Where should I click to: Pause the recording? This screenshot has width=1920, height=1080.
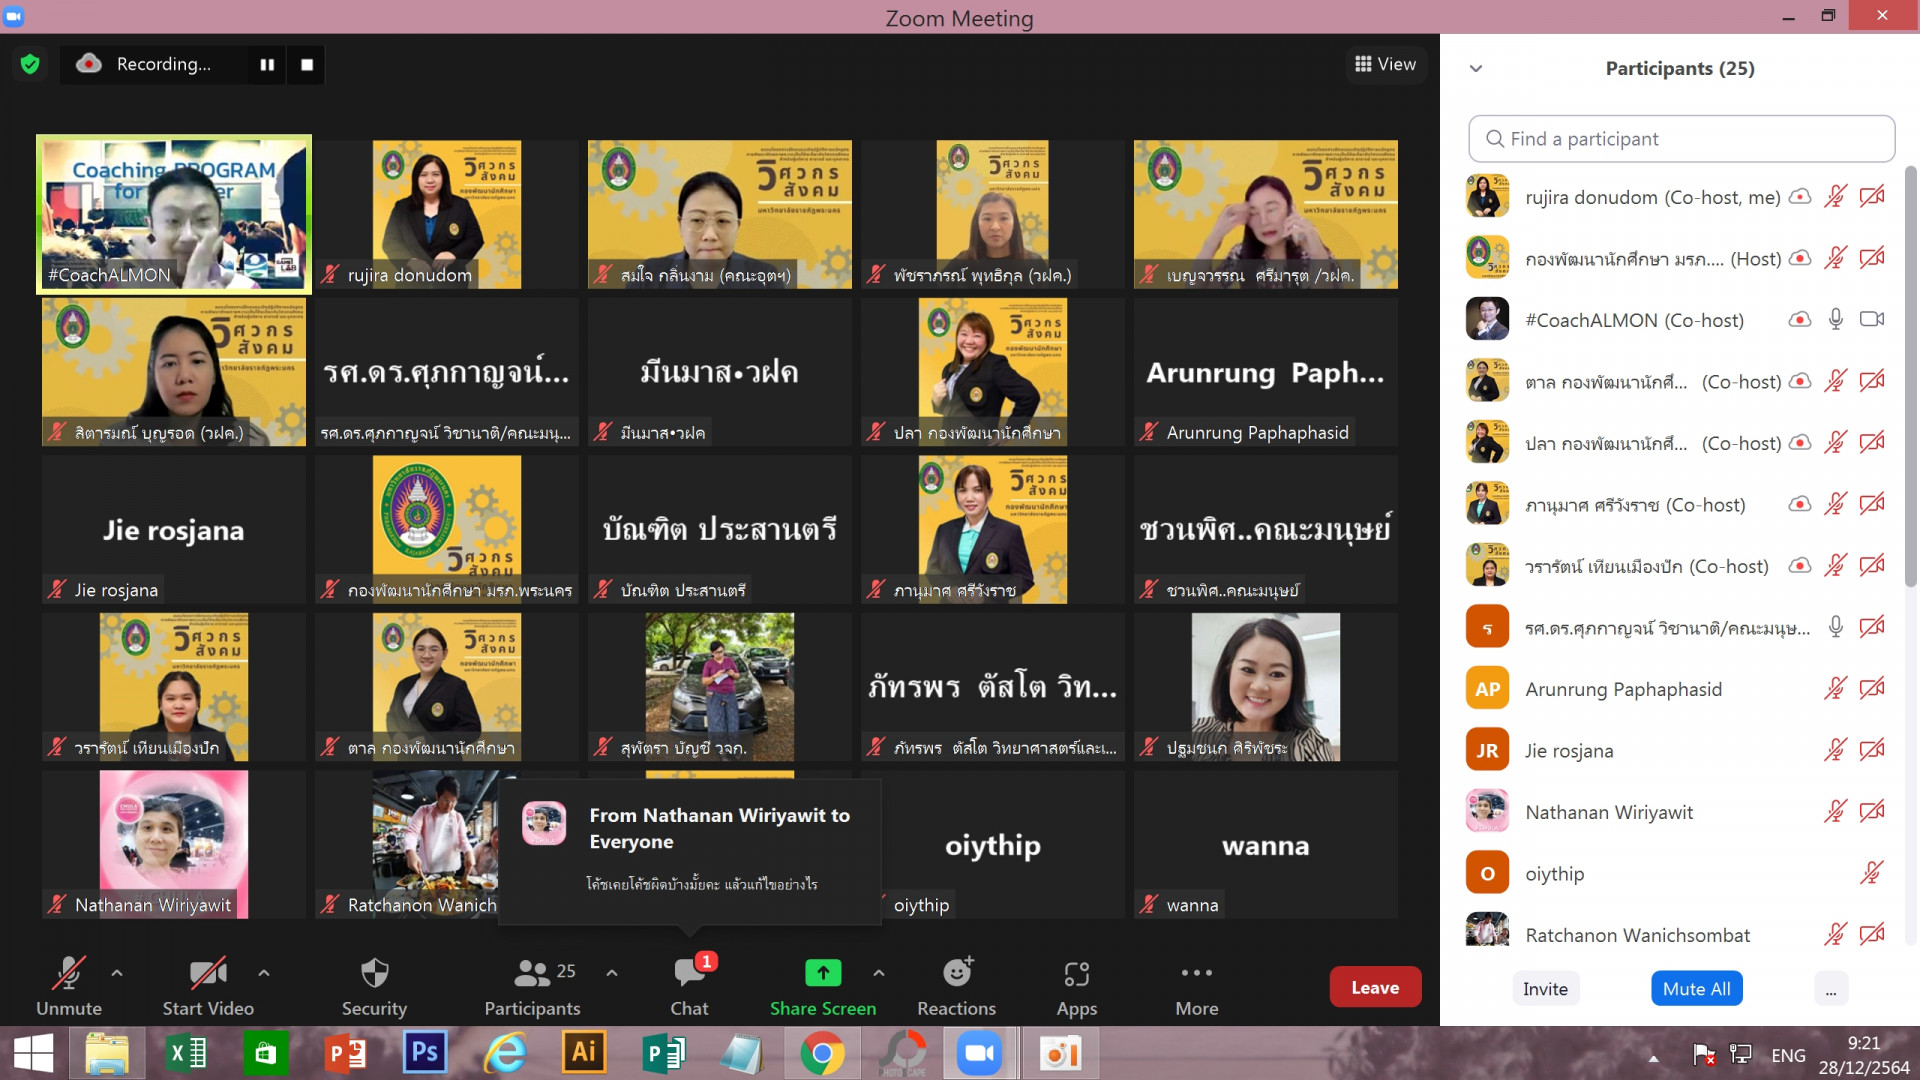click(x=267, y=65)
